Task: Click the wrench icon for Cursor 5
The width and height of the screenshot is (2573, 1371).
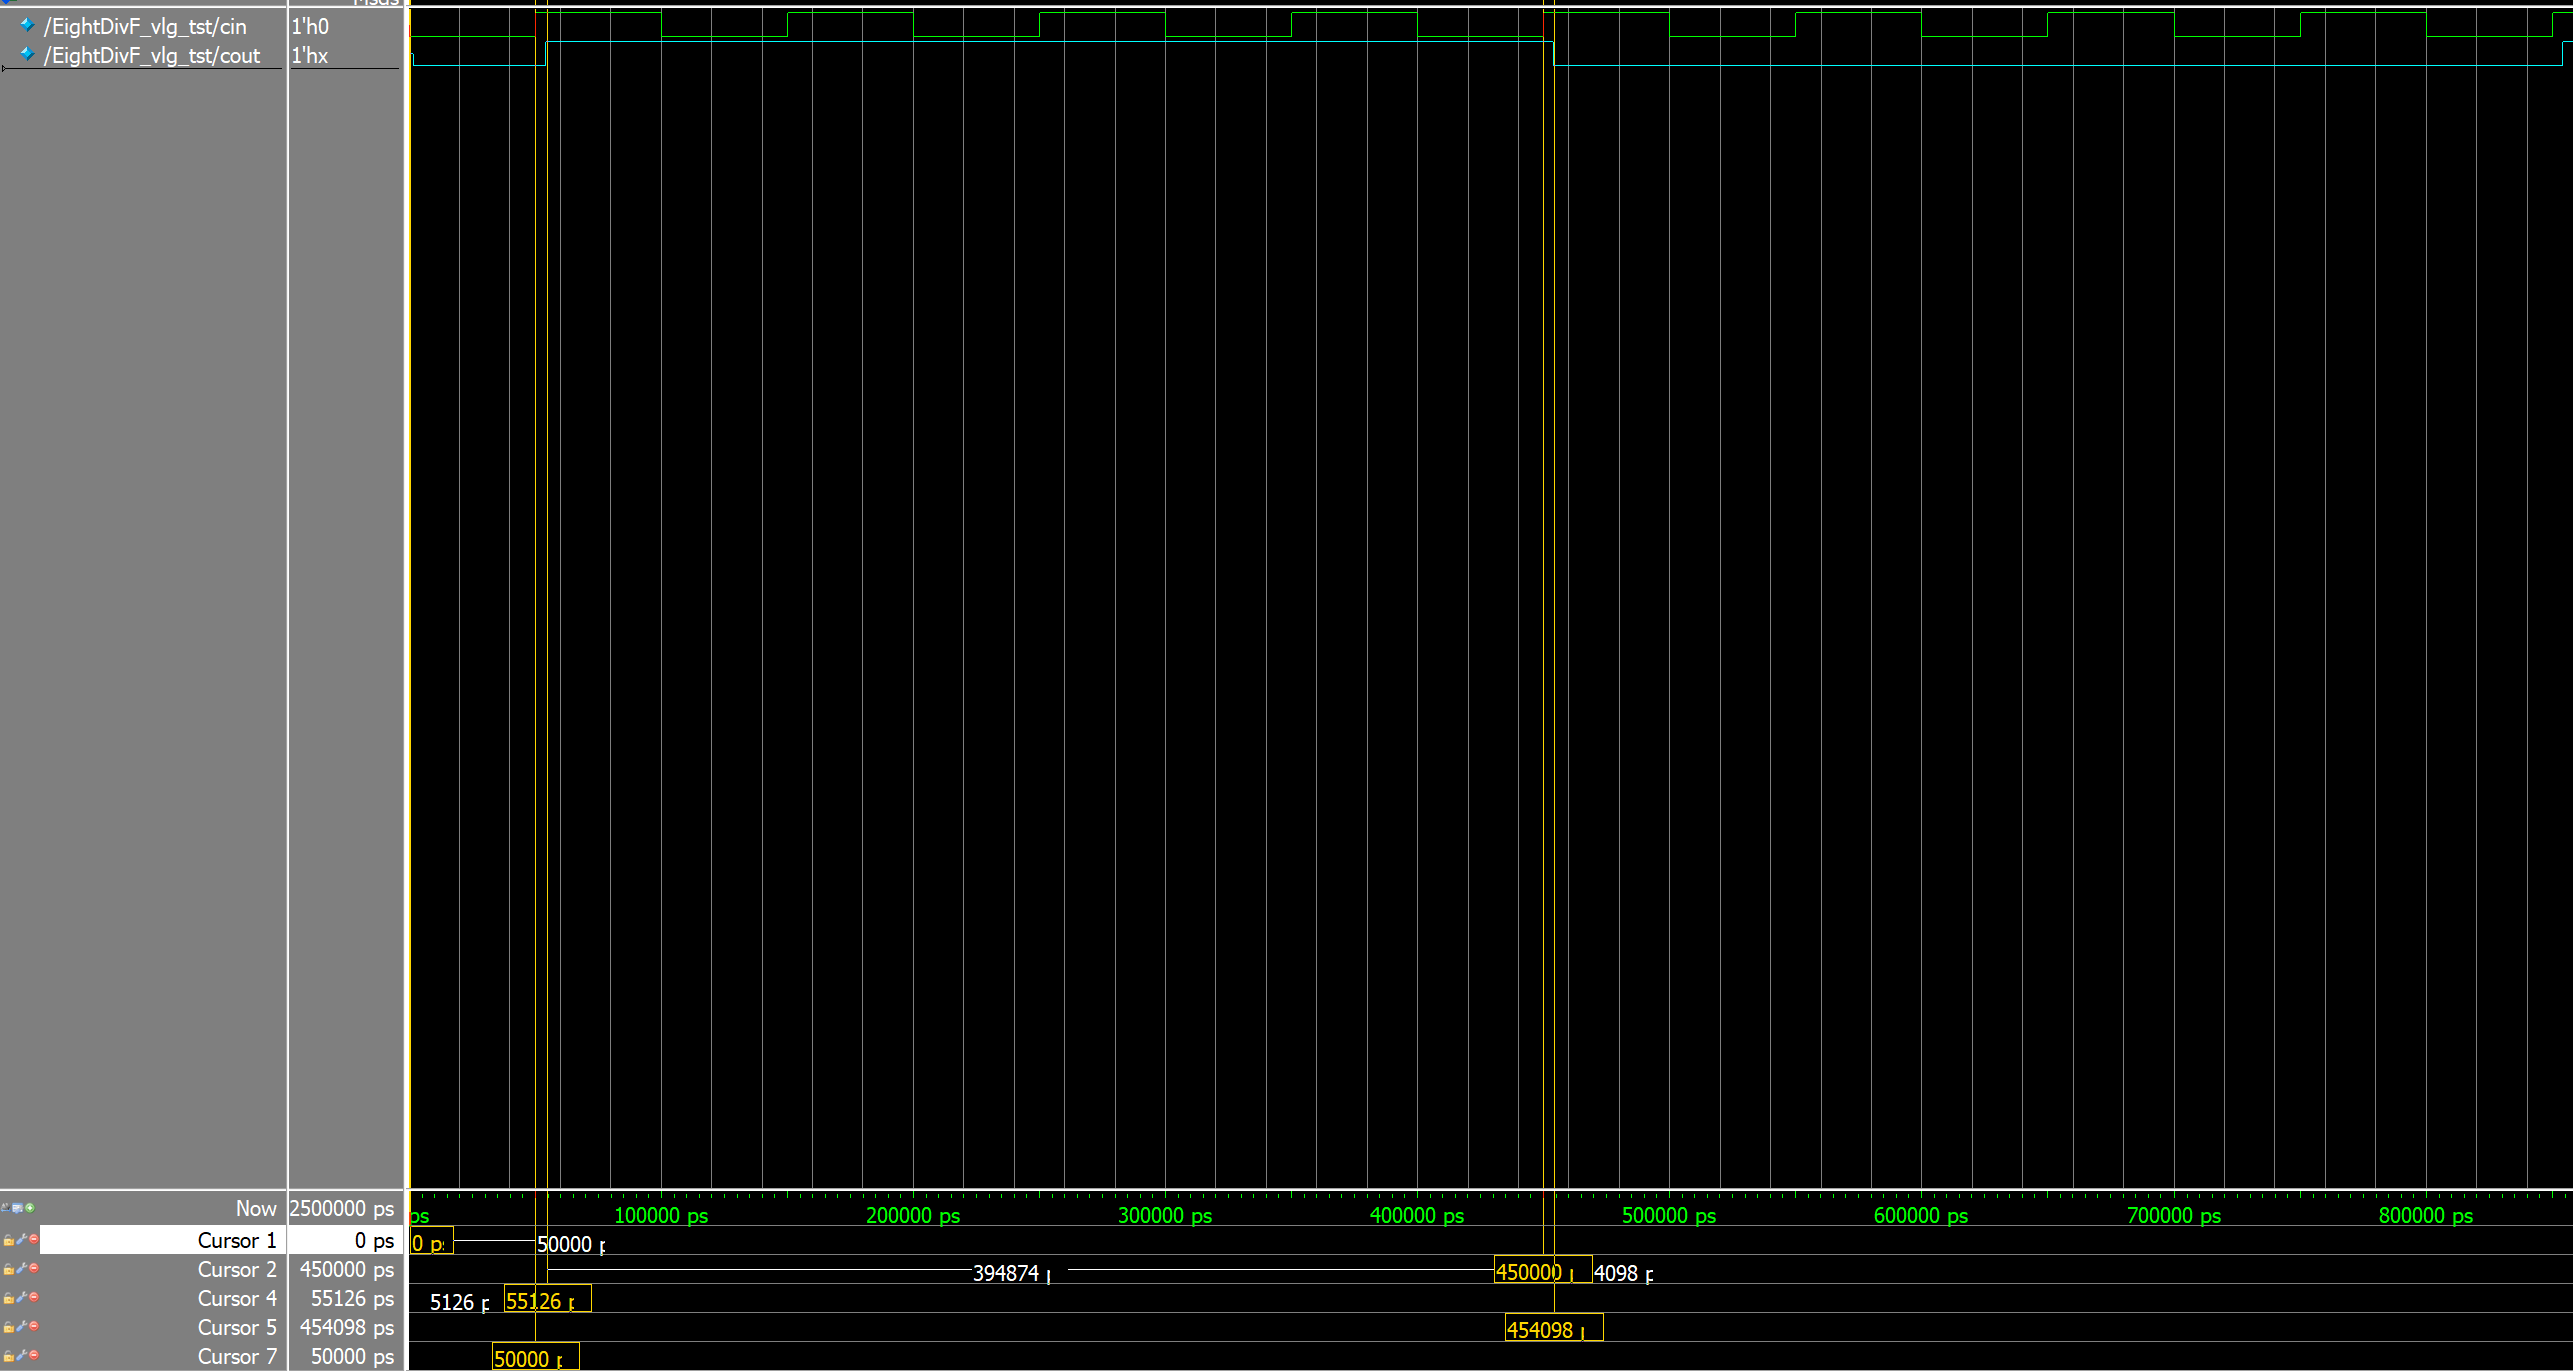Action: pos(21,1326)
